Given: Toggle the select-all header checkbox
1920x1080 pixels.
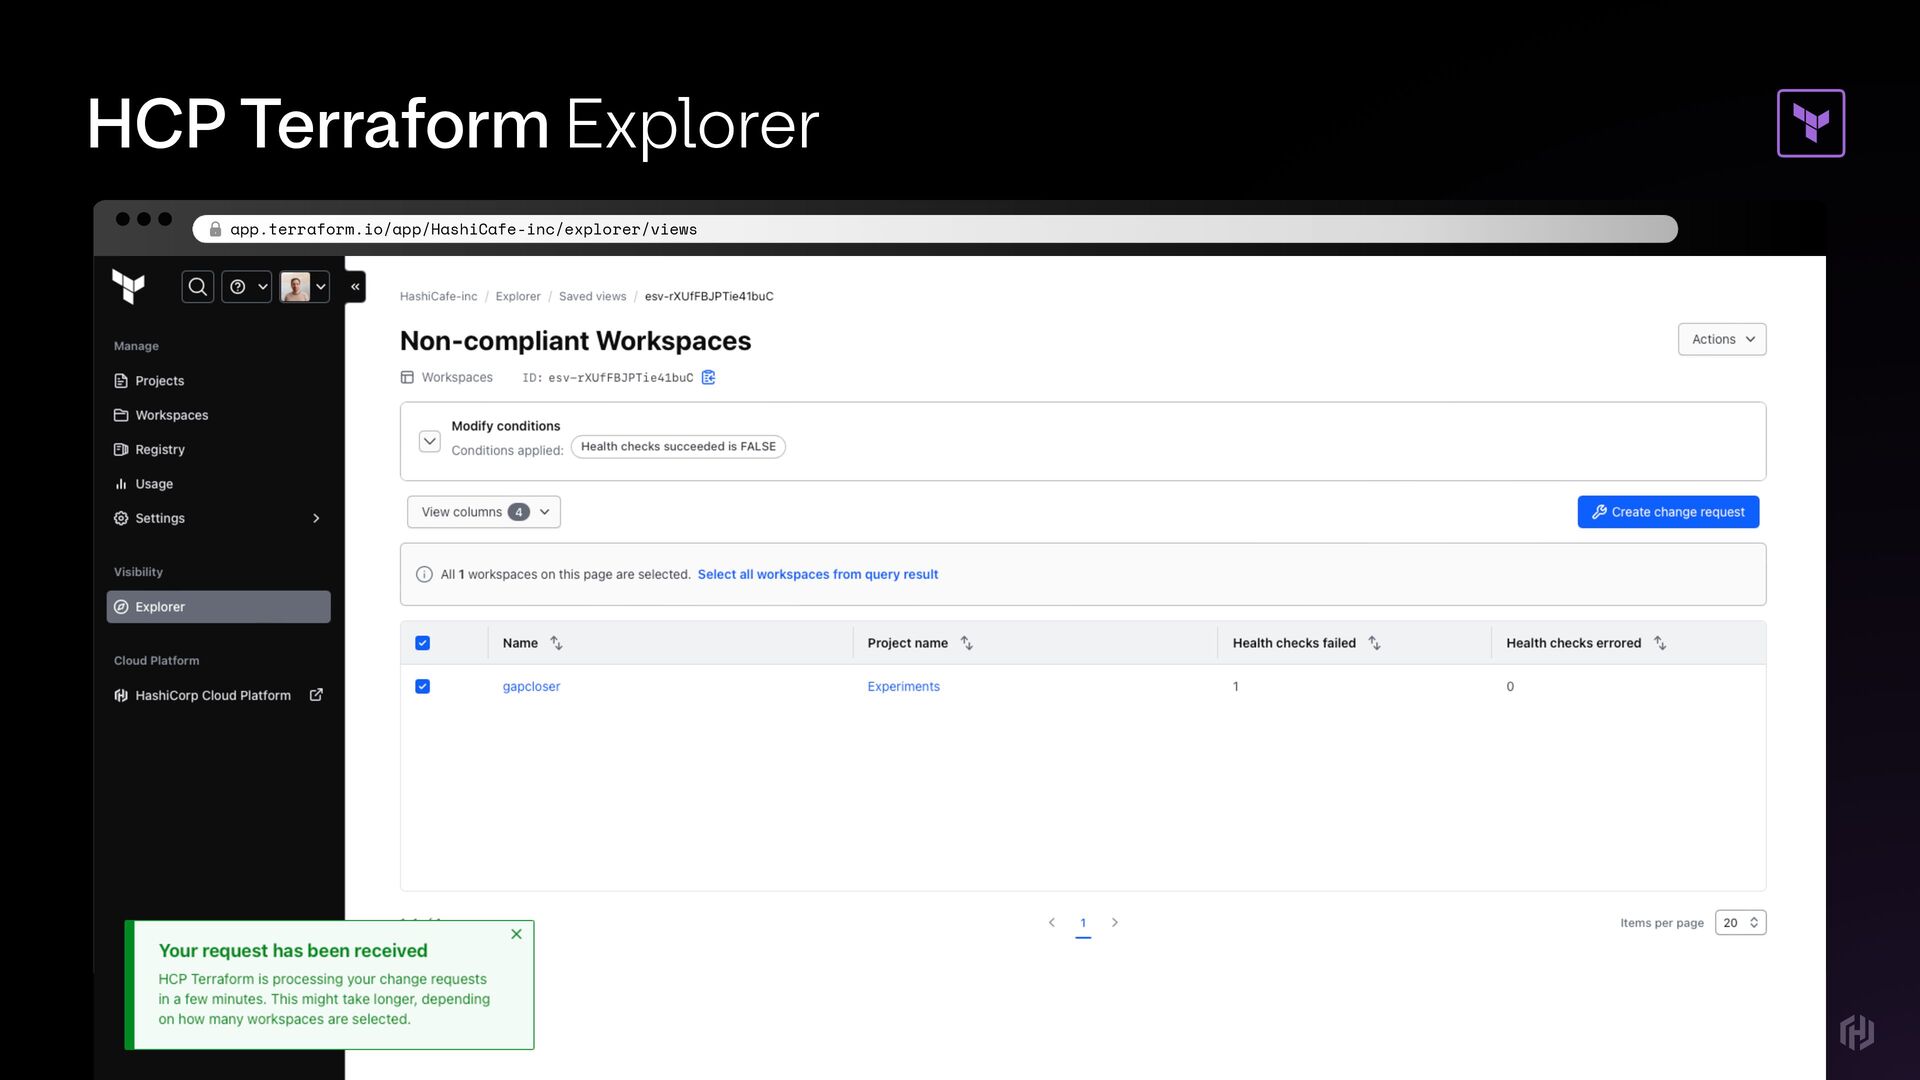Looking at the screenshot, I should (x=423, y=644).
